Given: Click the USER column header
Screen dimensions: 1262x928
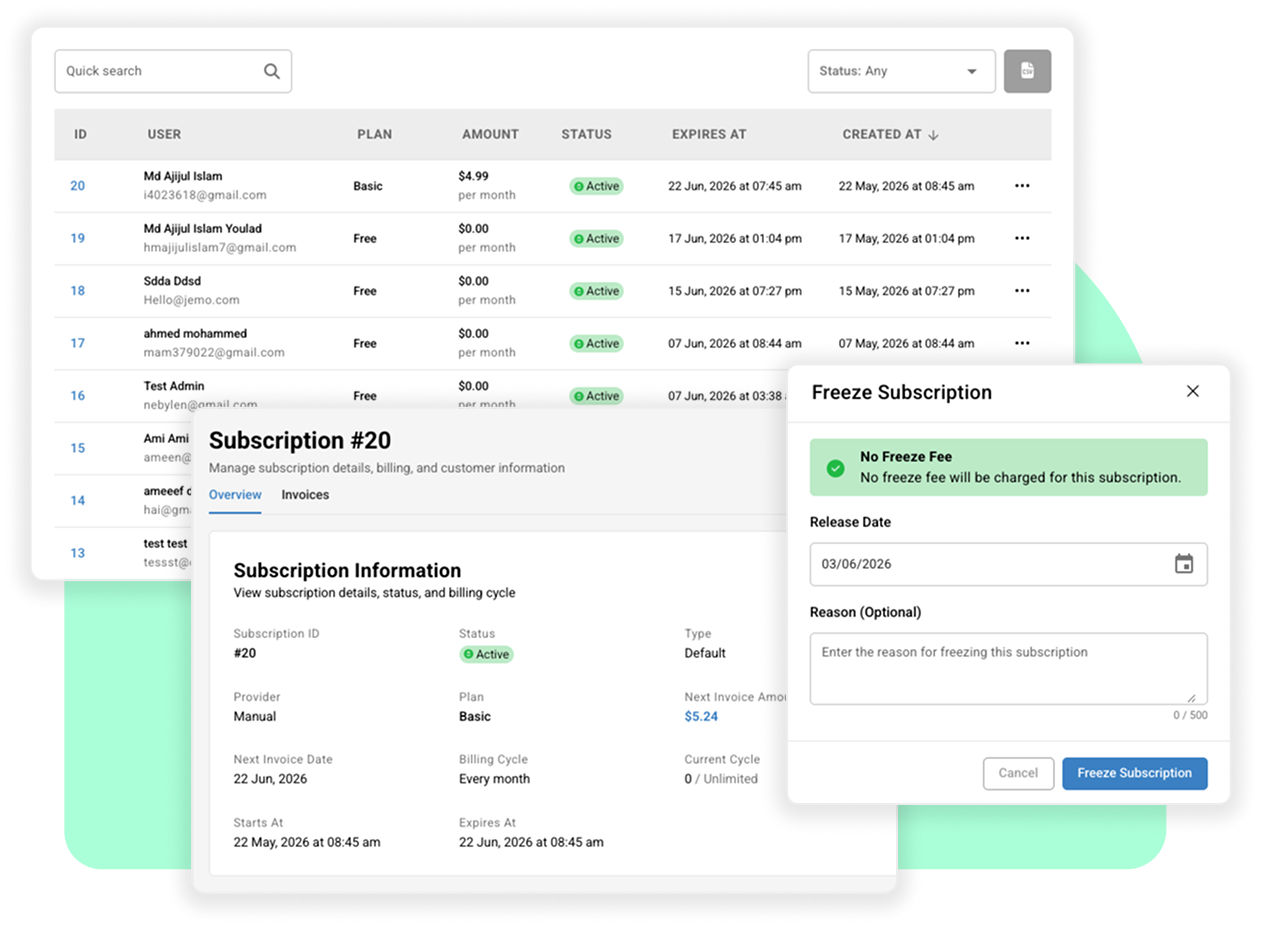Looking at the screenshot, I should (164, 134).
